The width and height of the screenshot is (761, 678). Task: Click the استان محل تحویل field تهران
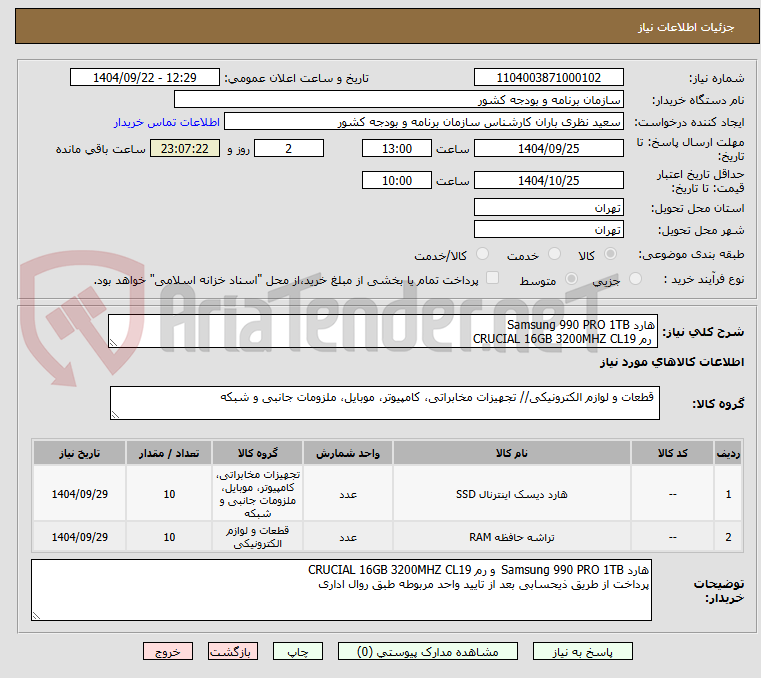tap(548, 207)
